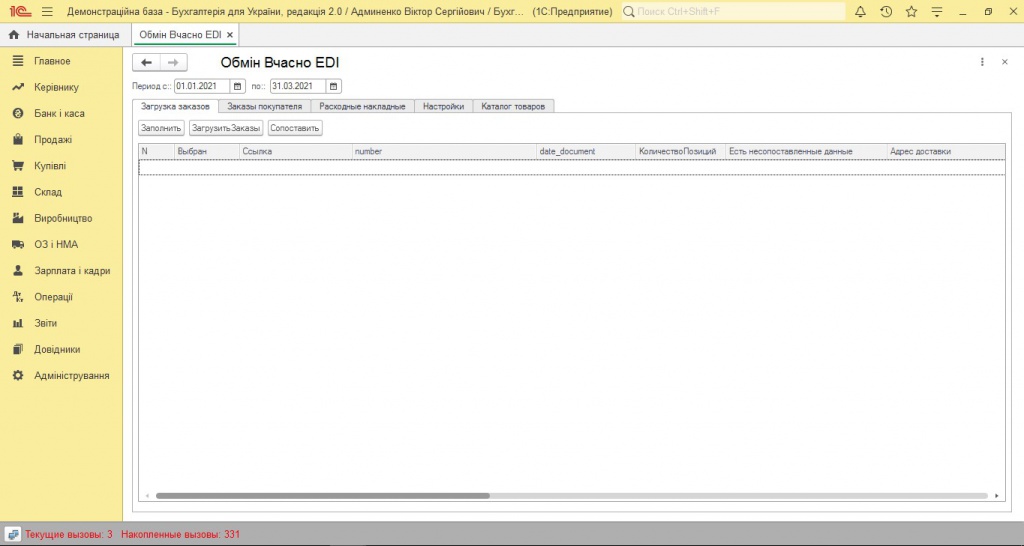This screenshot has height=546, width=1024.
Task: Open history clock icon
Action: click(x=886, y=12)
